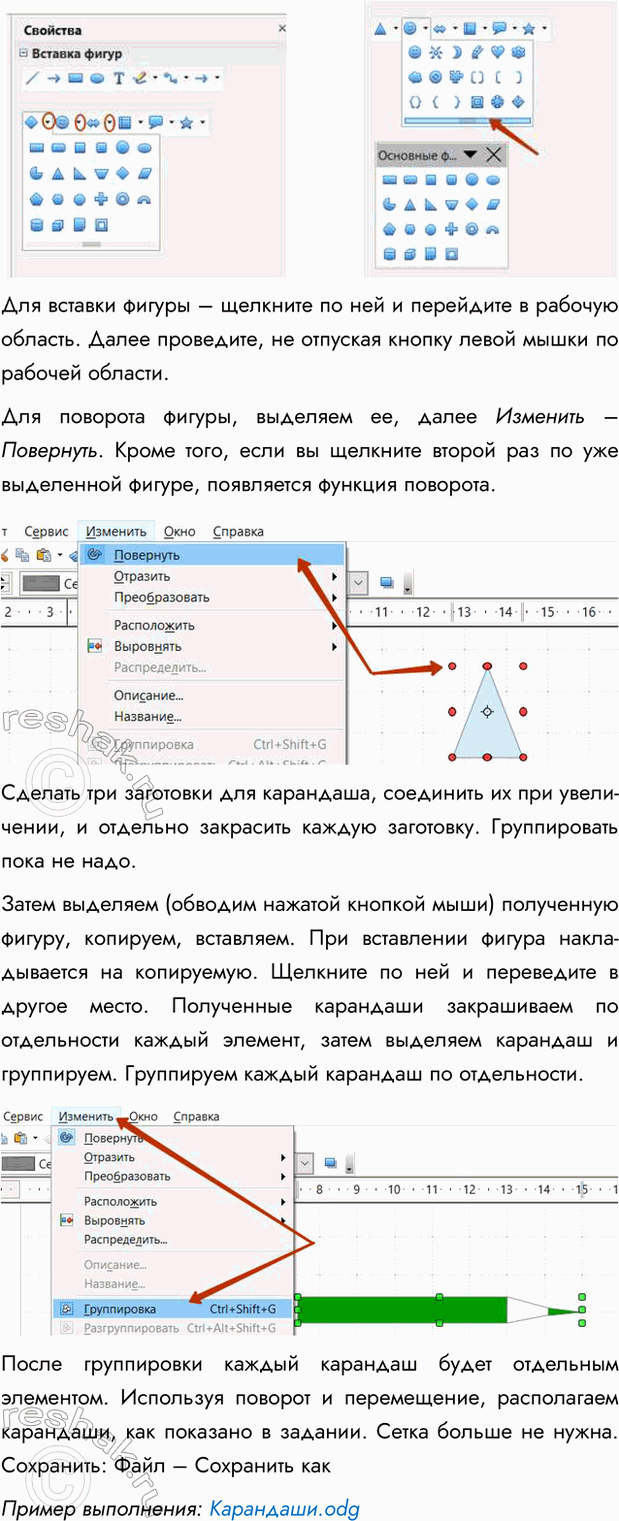Screen dimensions: 619x1521
Task: Select the green pencil body on the canvas
Action: pos(402,1309)
